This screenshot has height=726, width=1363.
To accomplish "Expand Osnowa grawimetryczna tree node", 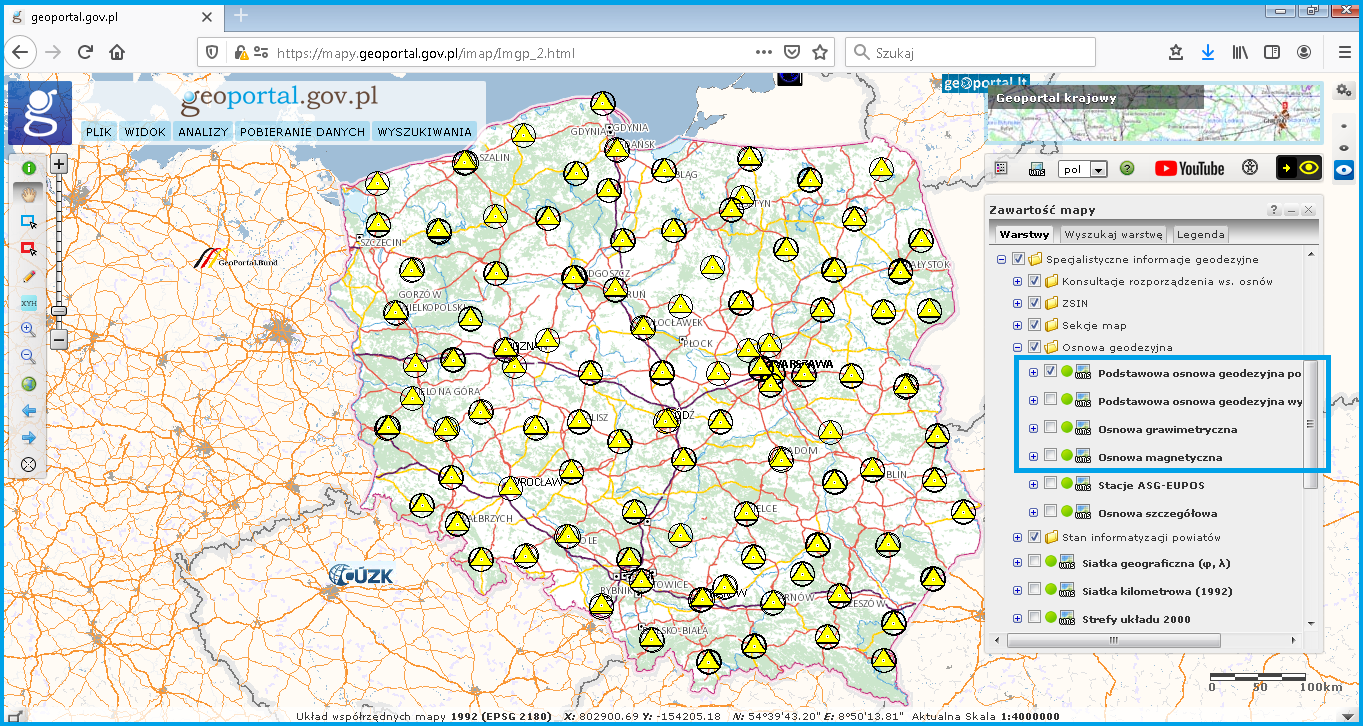I will tap(1034, 429).
